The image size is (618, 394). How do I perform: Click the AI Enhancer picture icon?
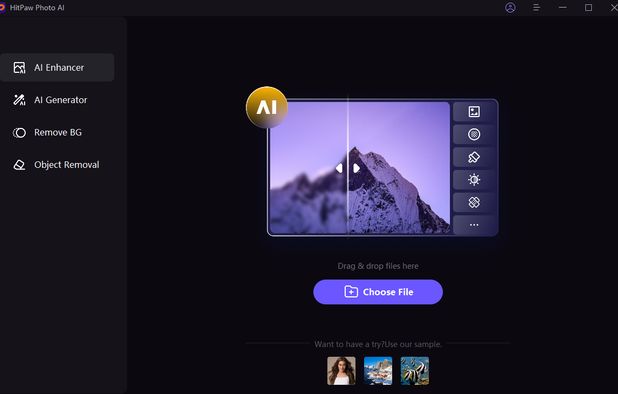coord(19,68)
